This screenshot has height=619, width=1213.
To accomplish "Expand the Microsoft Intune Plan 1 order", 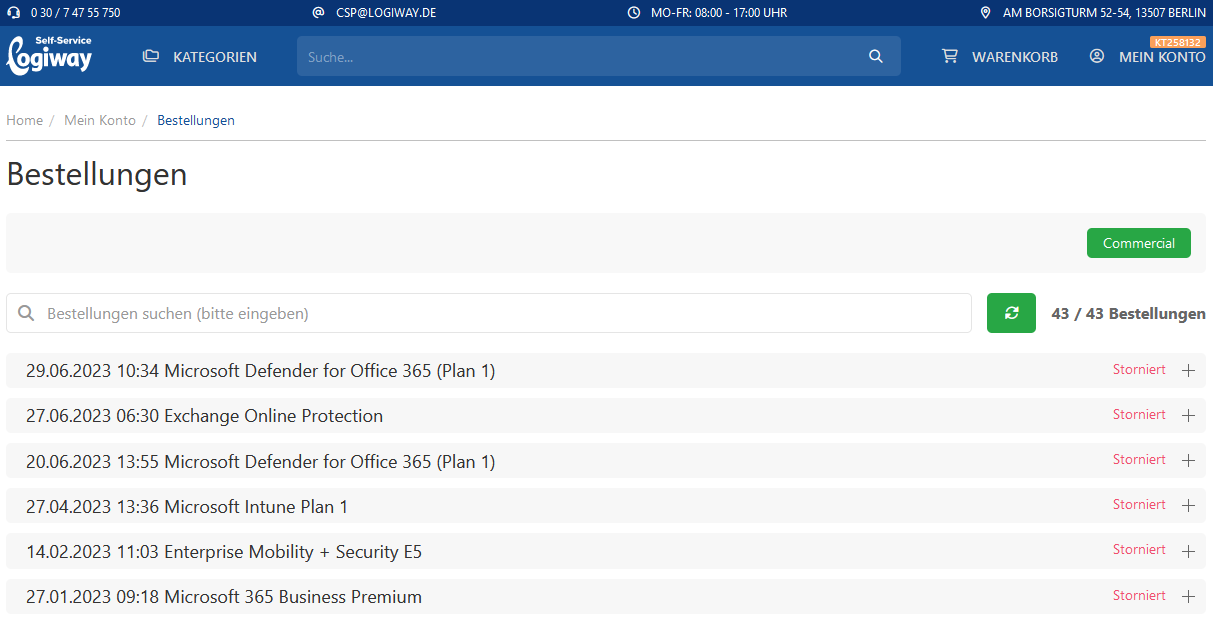I will pyautogui.click(x=1188, y=506).
